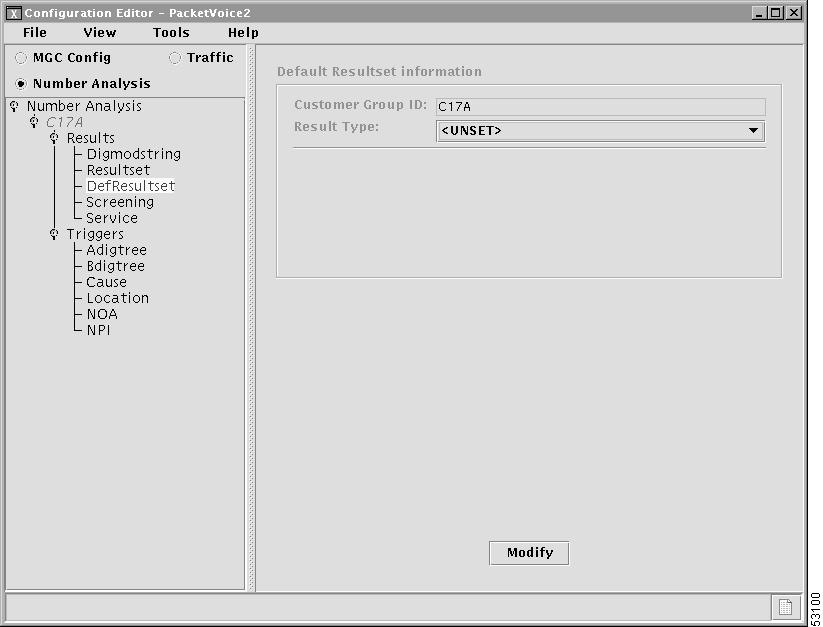Image resolution: width=823 pixels, height=627 pixels.
Task: Select the MGC Config radio button
Action: (21, 58)
